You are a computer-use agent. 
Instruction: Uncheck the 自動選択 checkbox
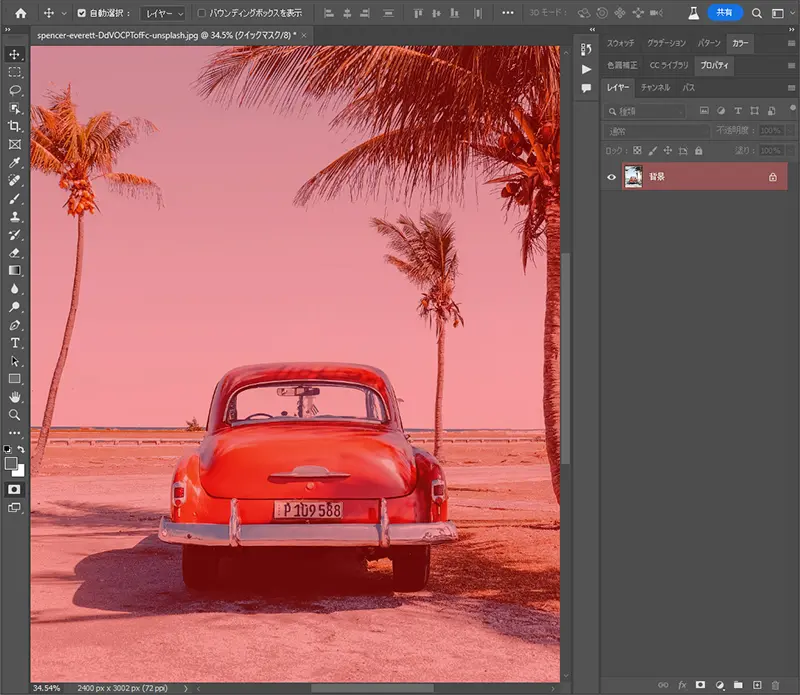tap(82, 14)
